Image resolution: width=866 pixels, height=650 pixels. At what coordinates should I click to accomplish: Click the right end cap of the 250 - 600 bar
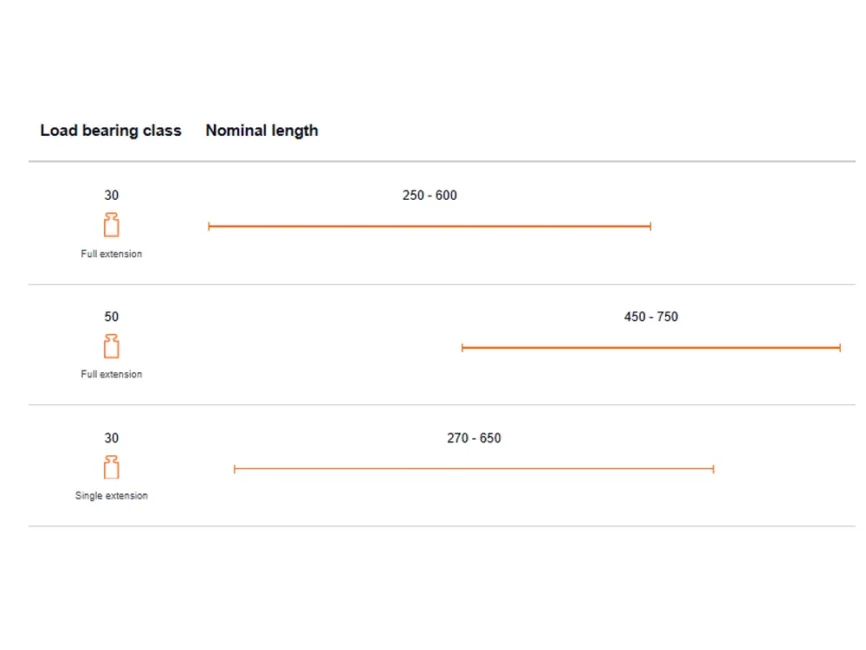[650, 226]
